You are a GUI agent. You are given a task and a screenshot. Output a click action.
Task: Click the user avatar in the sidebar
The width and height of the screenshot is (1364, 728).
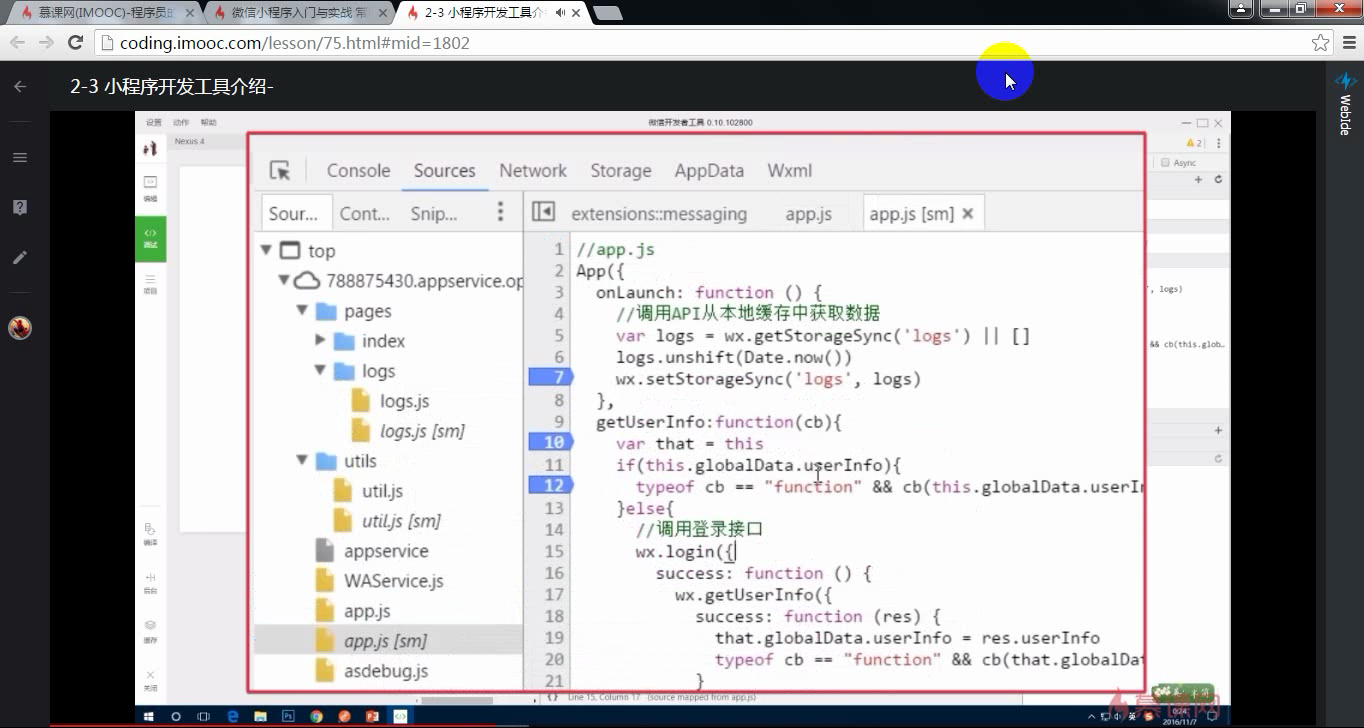click(x=20, y=327)
